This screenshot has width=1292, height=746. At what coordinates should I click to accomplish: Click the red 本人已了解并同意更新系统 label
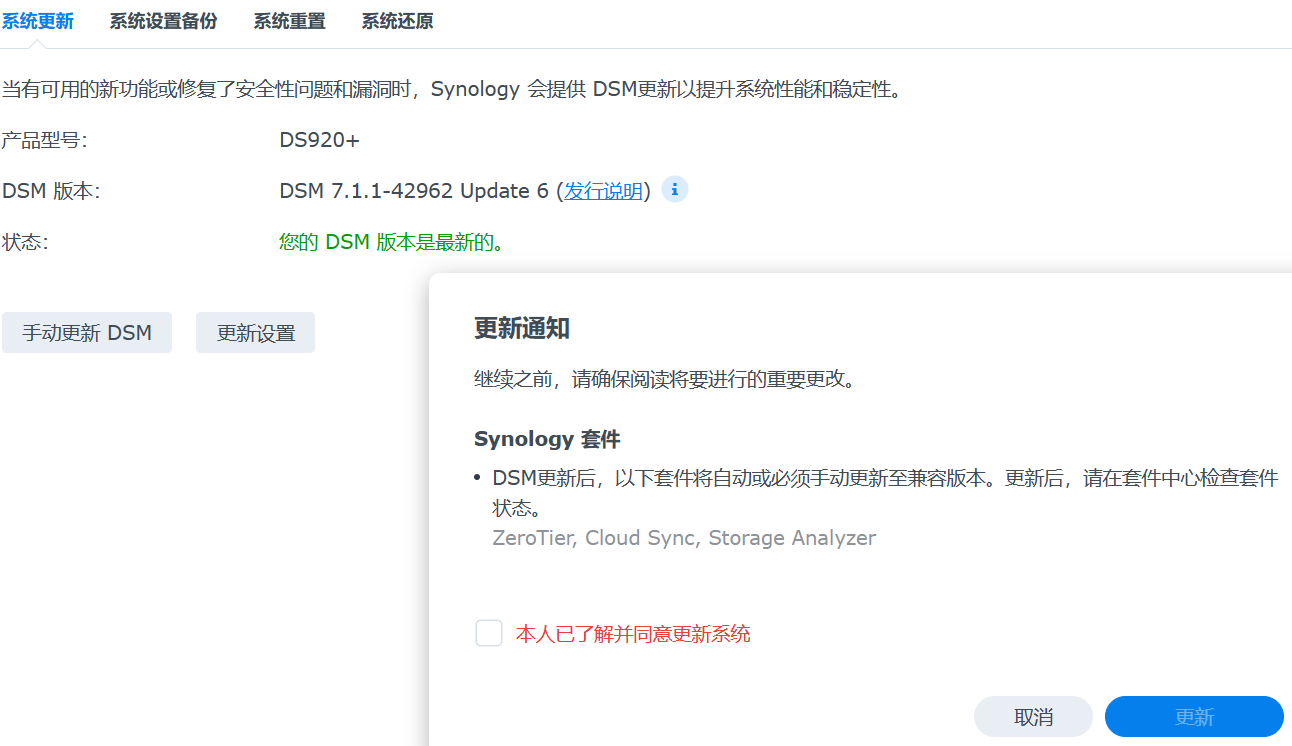633,633
